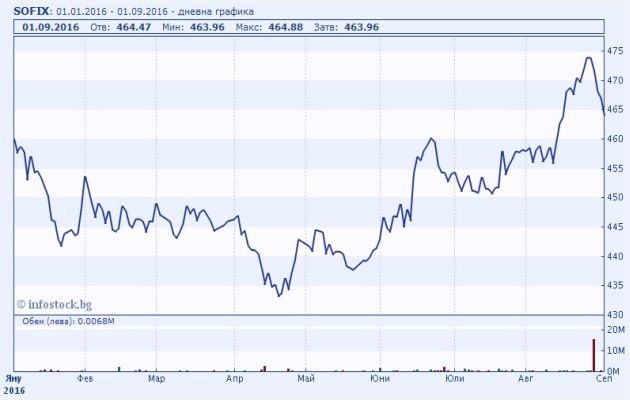Click the Фев month label

pyautogui.click(x=85, y=379)
